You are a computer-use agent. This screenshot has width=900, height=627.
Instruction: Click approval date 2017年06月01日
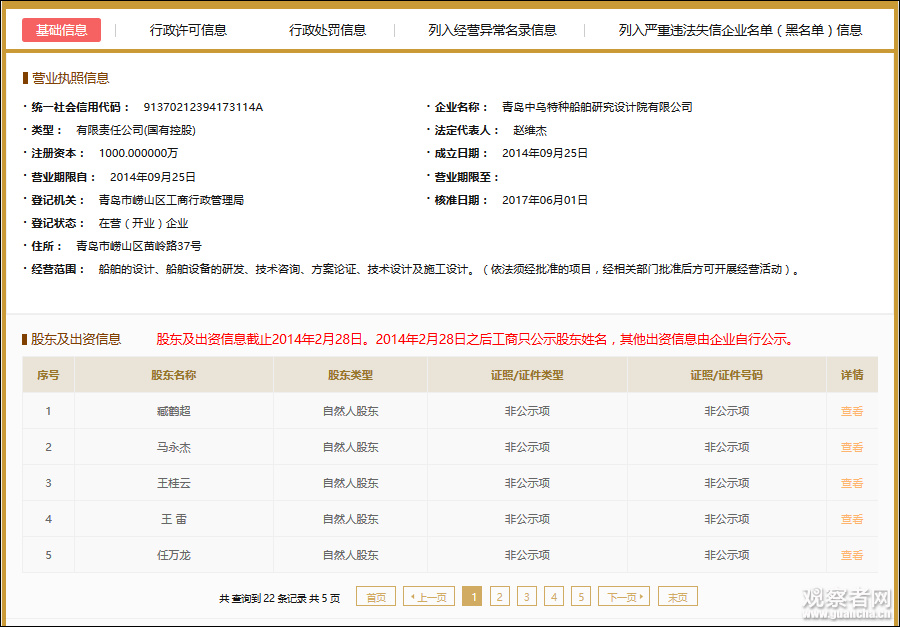pos(545,200)
